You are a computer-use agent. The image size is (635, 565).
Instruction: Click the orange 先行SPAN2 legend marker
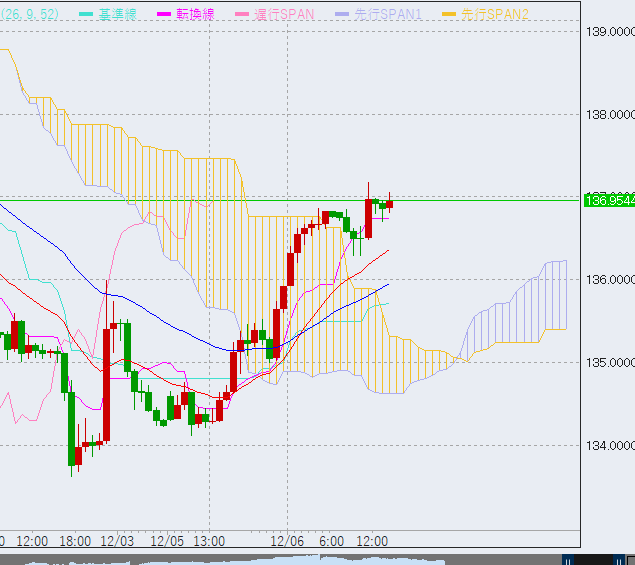click(x=451, y=15)
